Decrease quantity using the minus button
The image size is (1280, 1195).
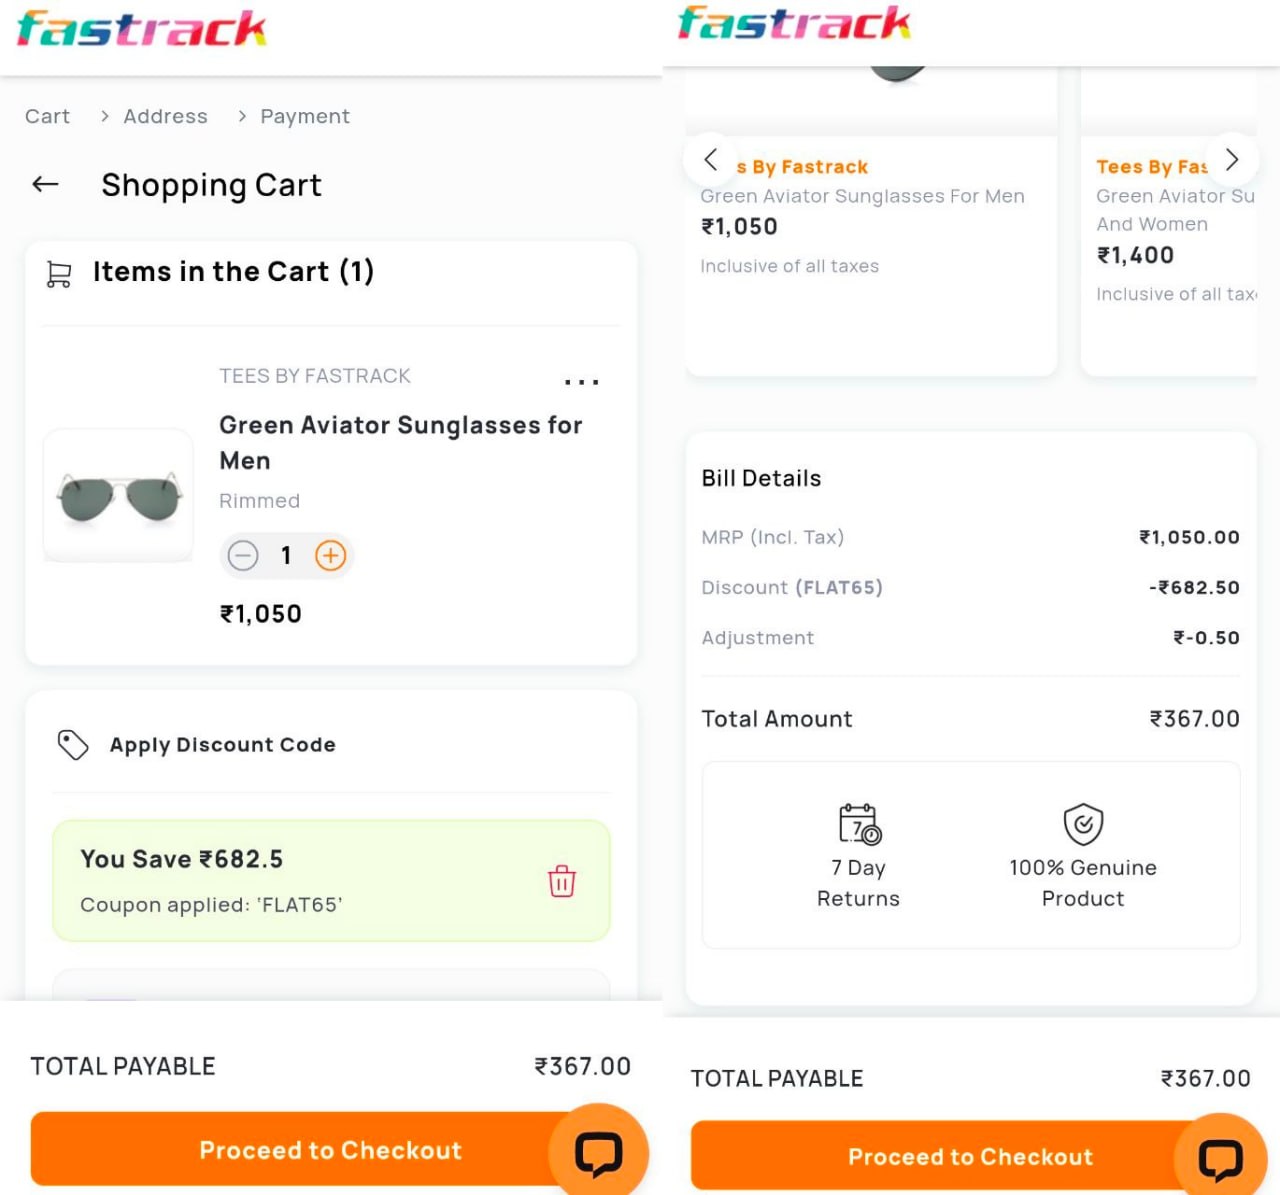[243, 555]
